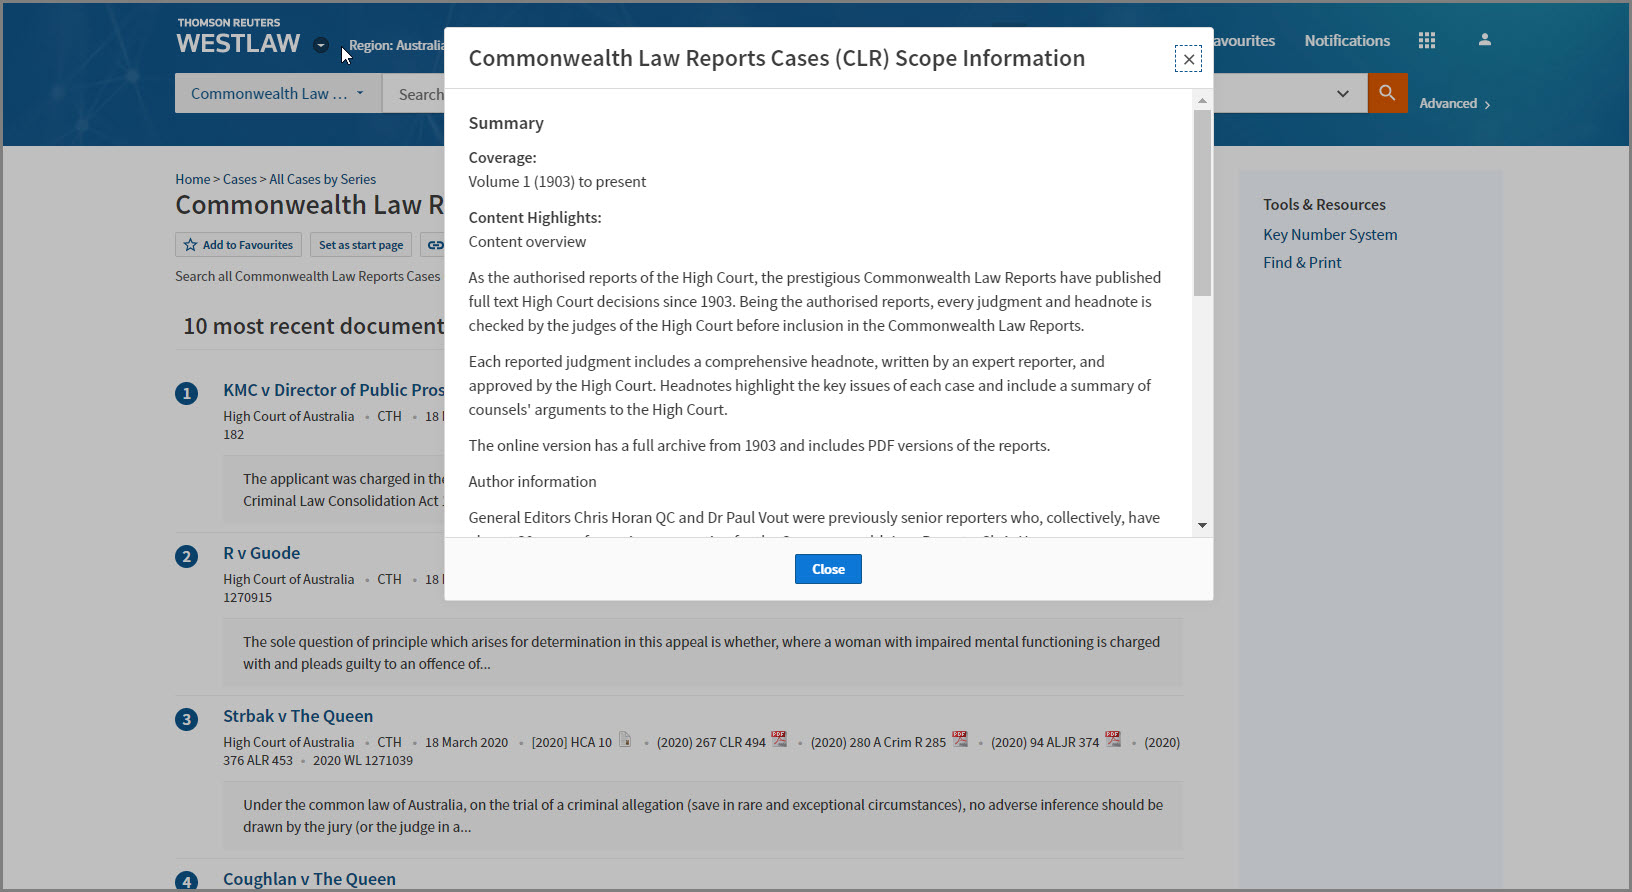This screenshot has height=892, width=1632.
Task: Click the orange search magnifier button
Action: coord(1387,93)
